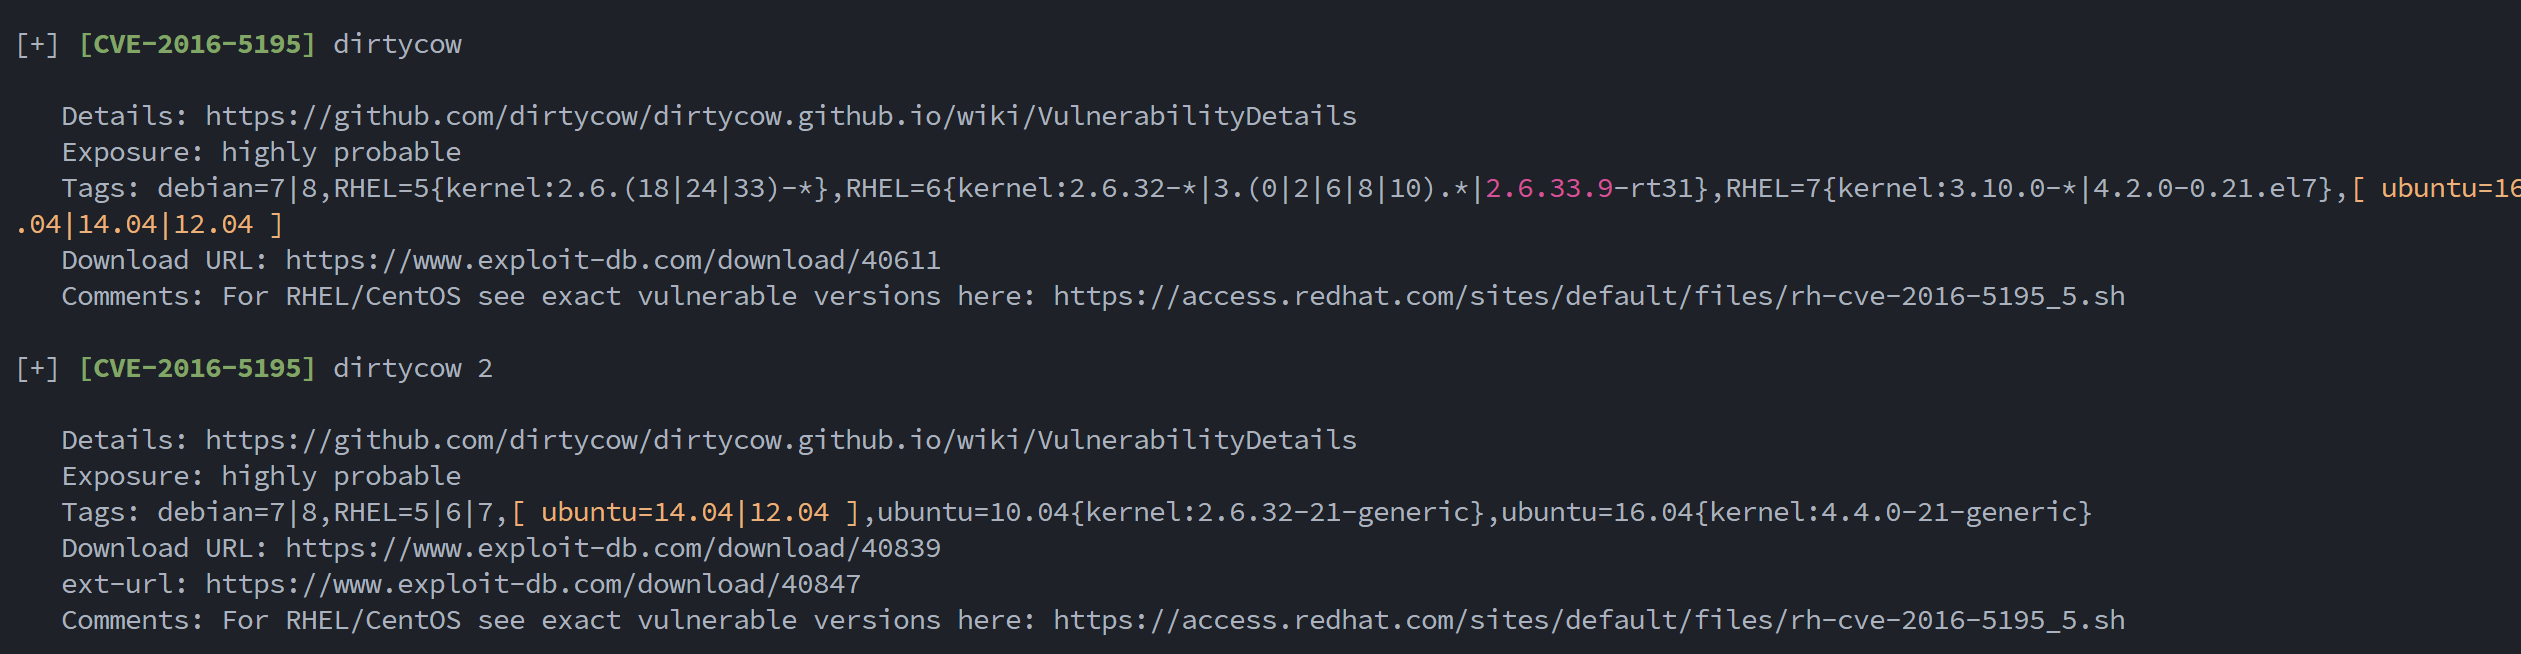Click the [+] marker before dirtycow 2
The width and height of the screenshot is (2521, 654).
(37, 368)
